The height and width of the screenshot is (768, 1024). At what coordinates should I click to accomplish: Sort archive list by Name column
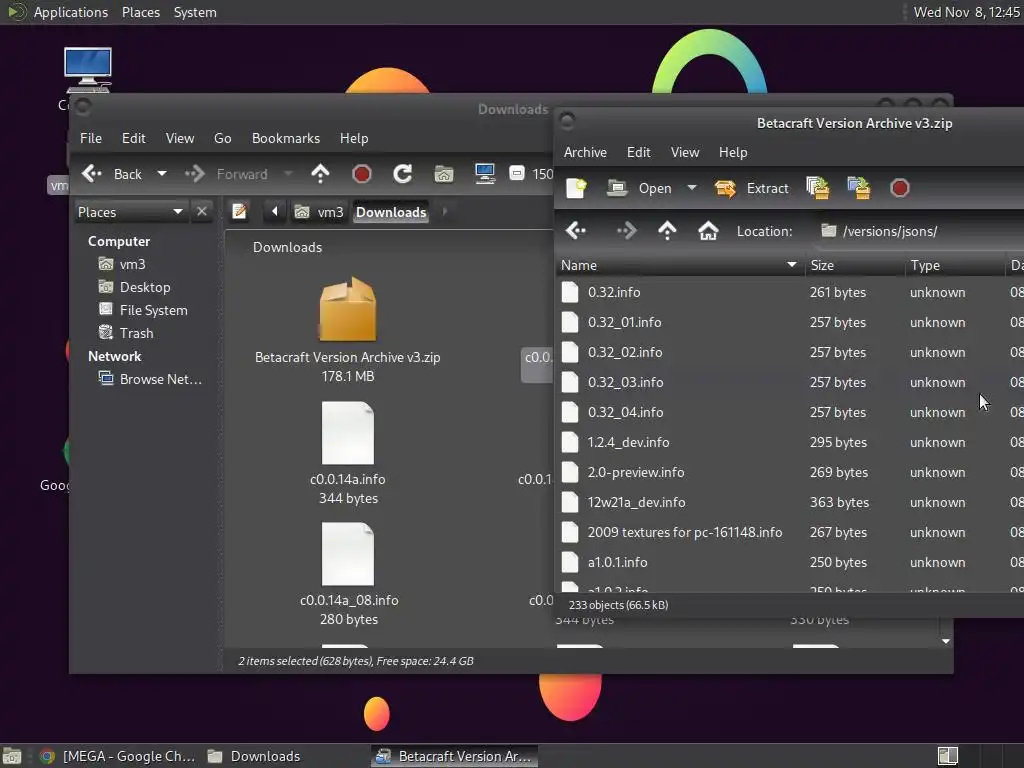point(679,265)
